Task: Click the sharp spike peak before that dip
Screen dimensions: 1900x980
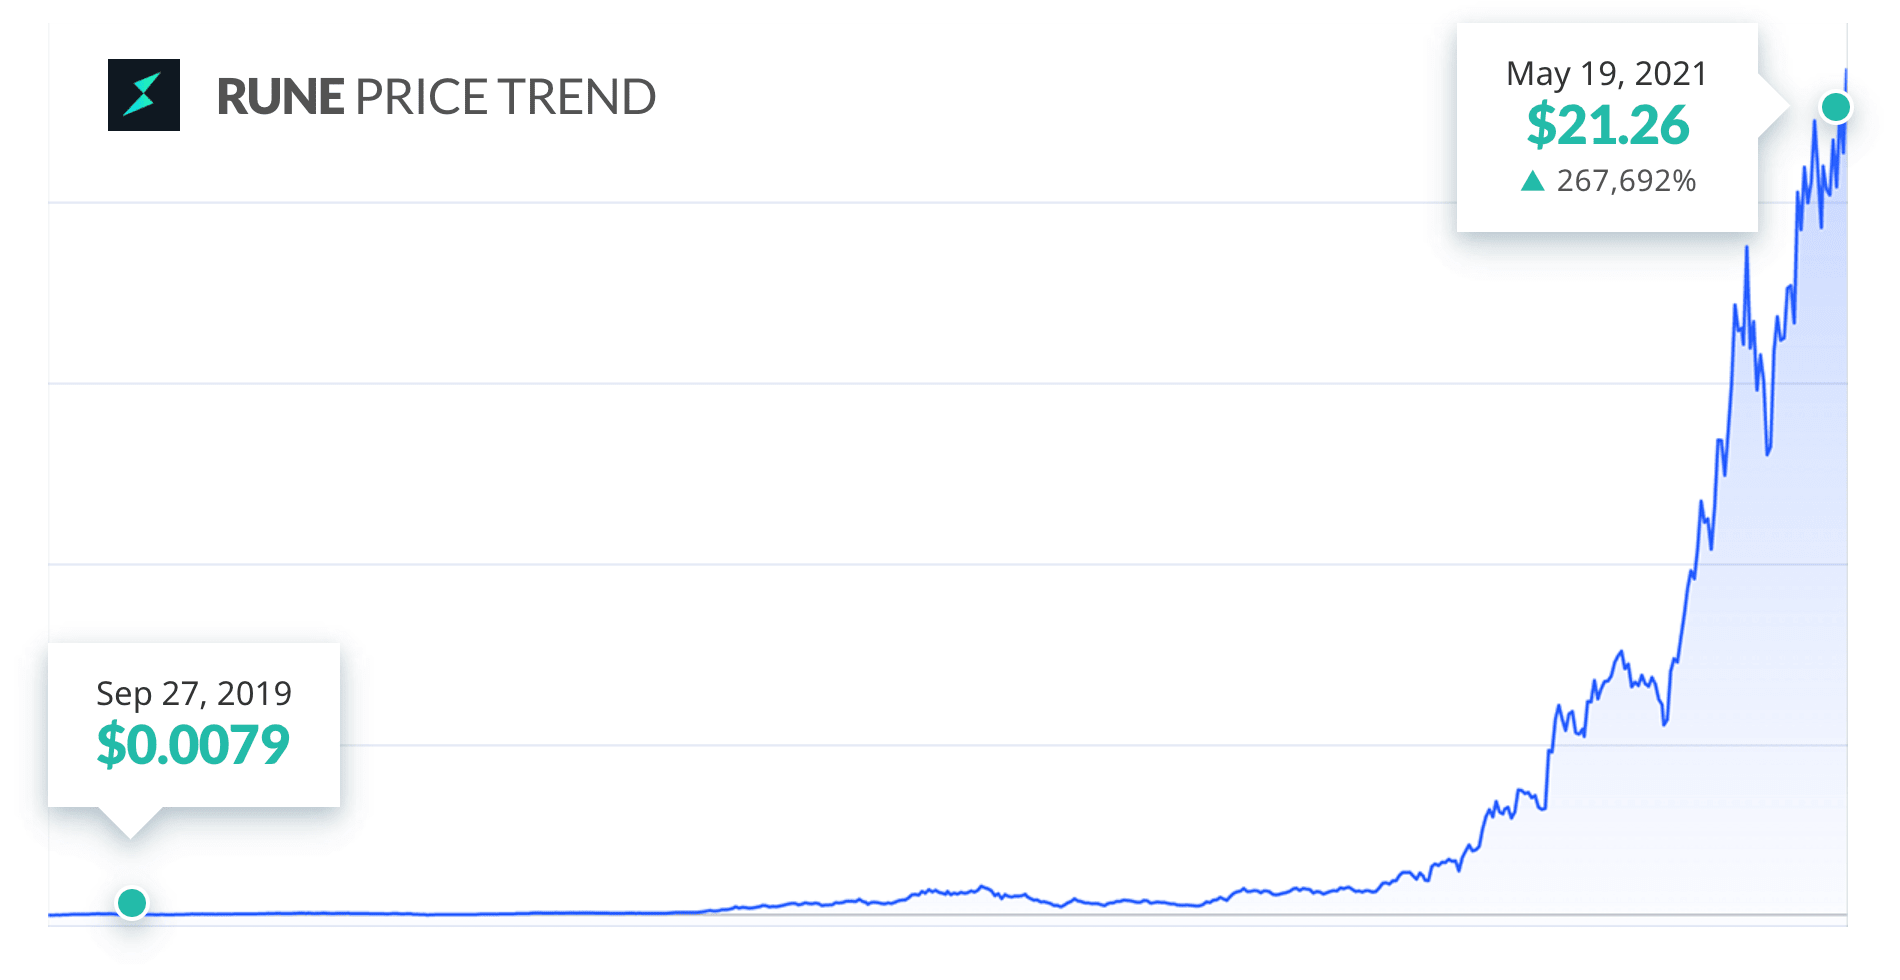Action: [x=1747, y=250]
